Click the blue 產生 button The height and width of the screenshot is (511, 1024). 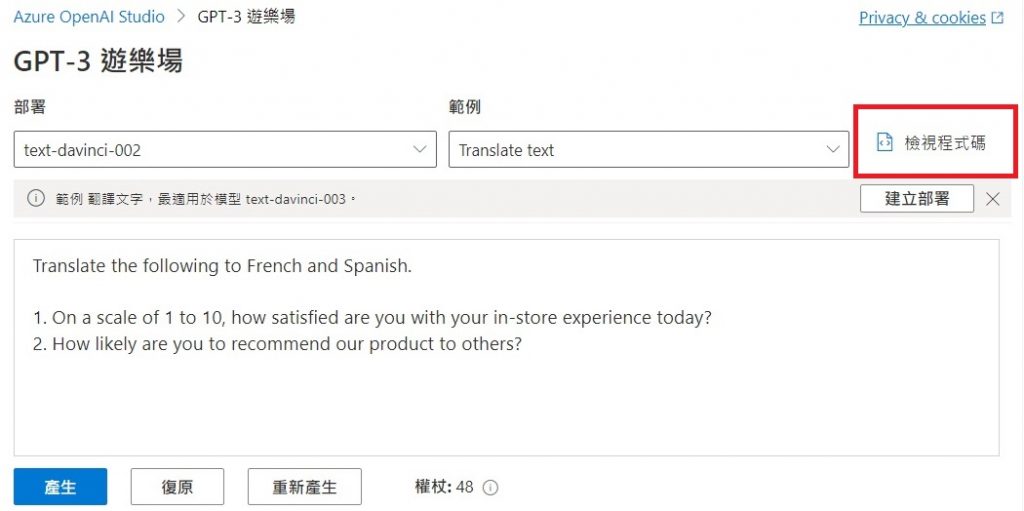[x=60, y=487]
